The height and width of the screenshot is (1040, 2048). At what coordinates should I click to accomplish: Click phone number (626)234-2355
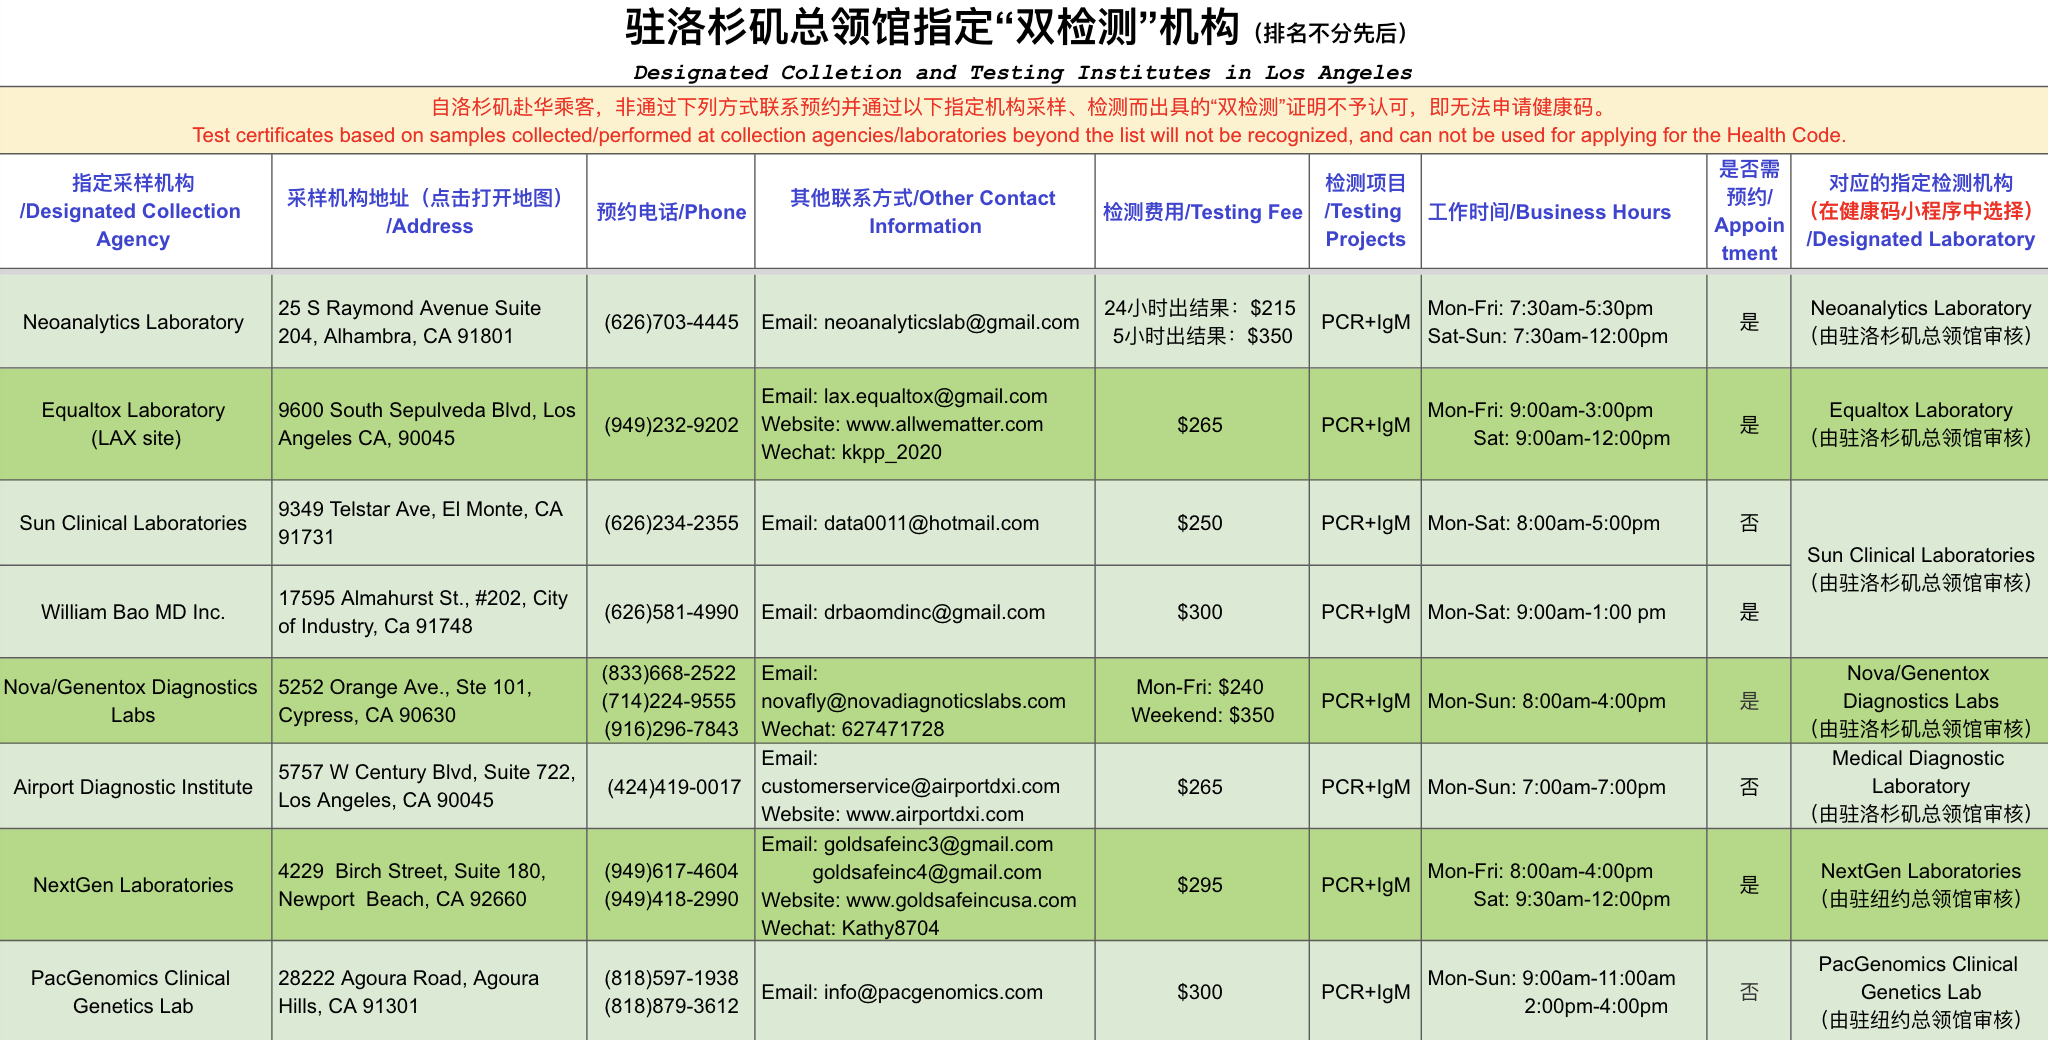coord(671,523)
